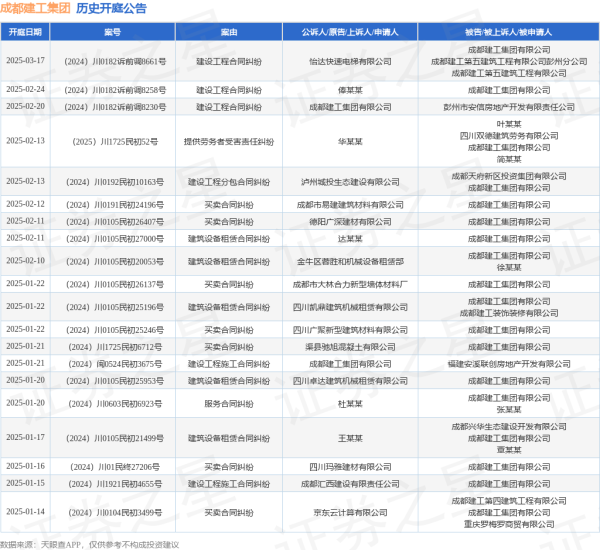
Task: Click cause 服务合同纠纷
Action: [229, 404]
